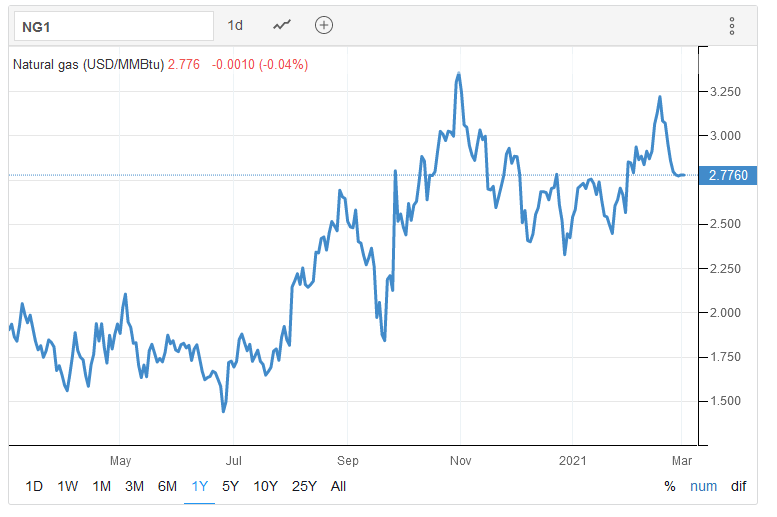Viewport: 777px width, 517px height.
Task: Add a comparison with the plus icon
Action: click(324, 25)
